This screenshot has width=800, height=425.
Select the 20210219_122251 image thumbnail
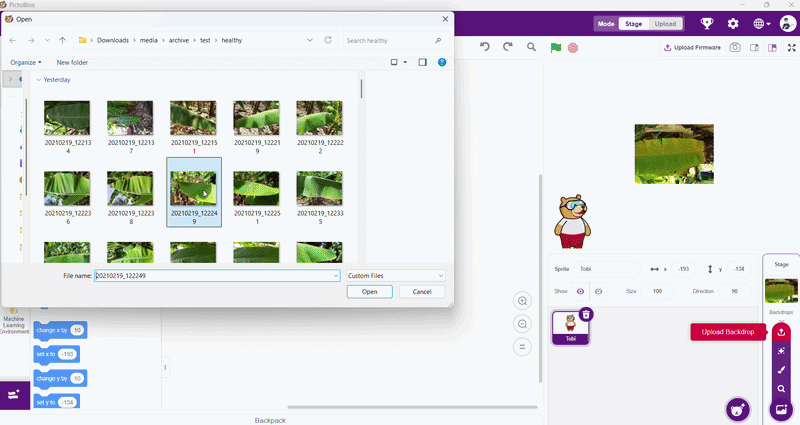[x=257, y=198]
